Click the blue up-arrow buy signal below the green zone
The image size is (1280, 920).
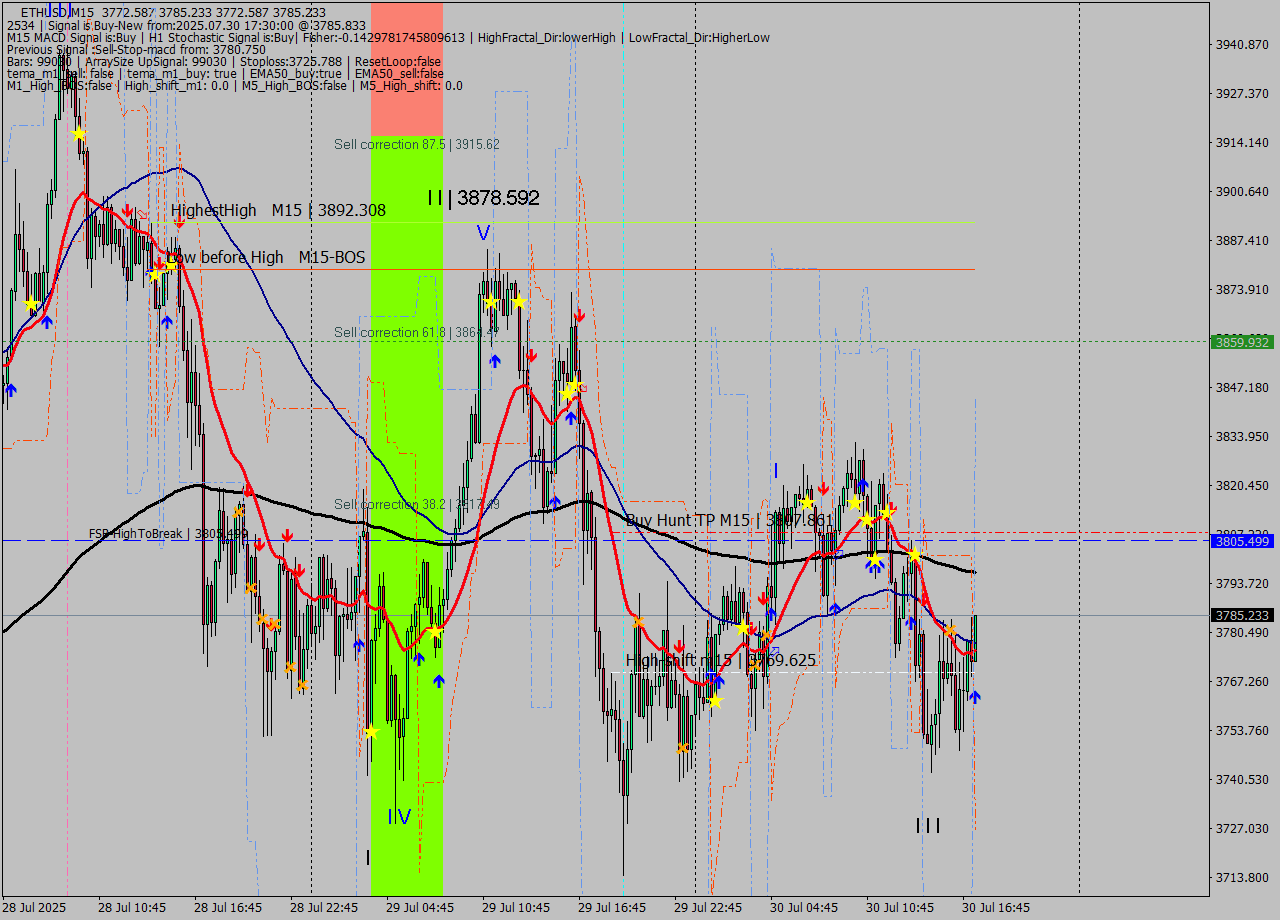437,679
